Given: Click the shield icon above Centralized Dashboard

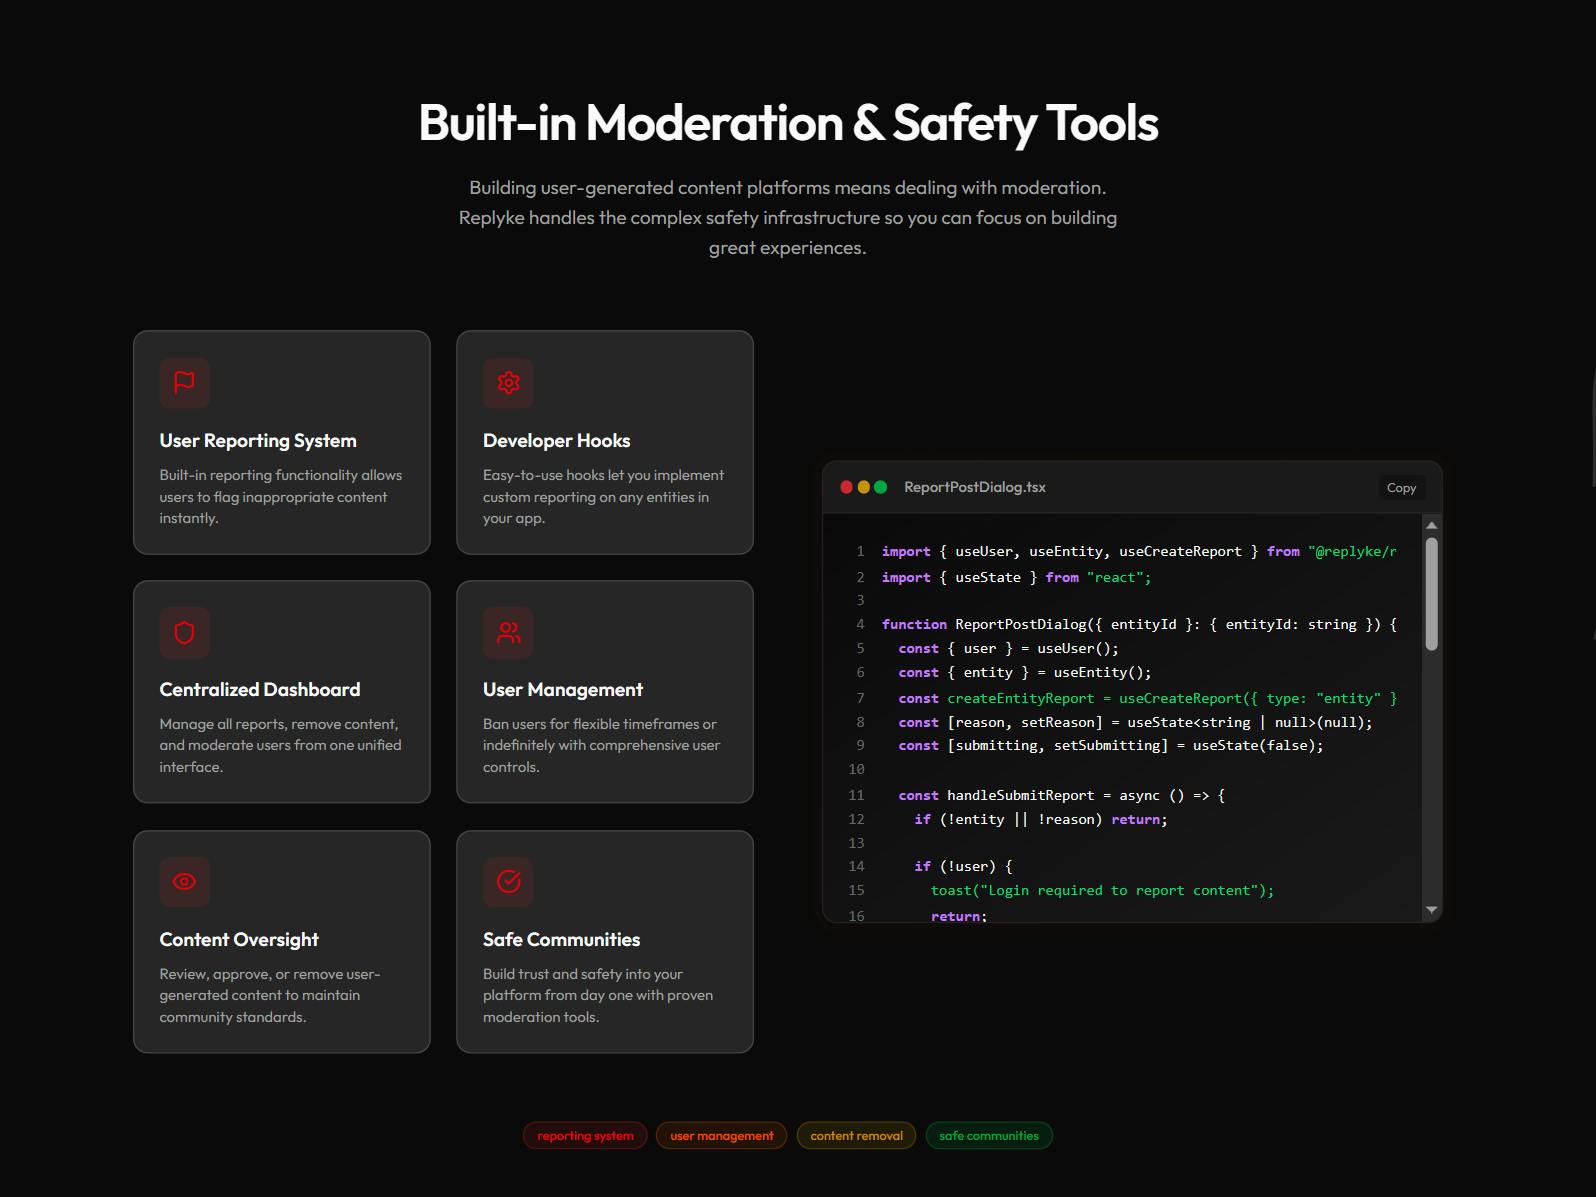Looking at the screenshot, I should [184, 632].
